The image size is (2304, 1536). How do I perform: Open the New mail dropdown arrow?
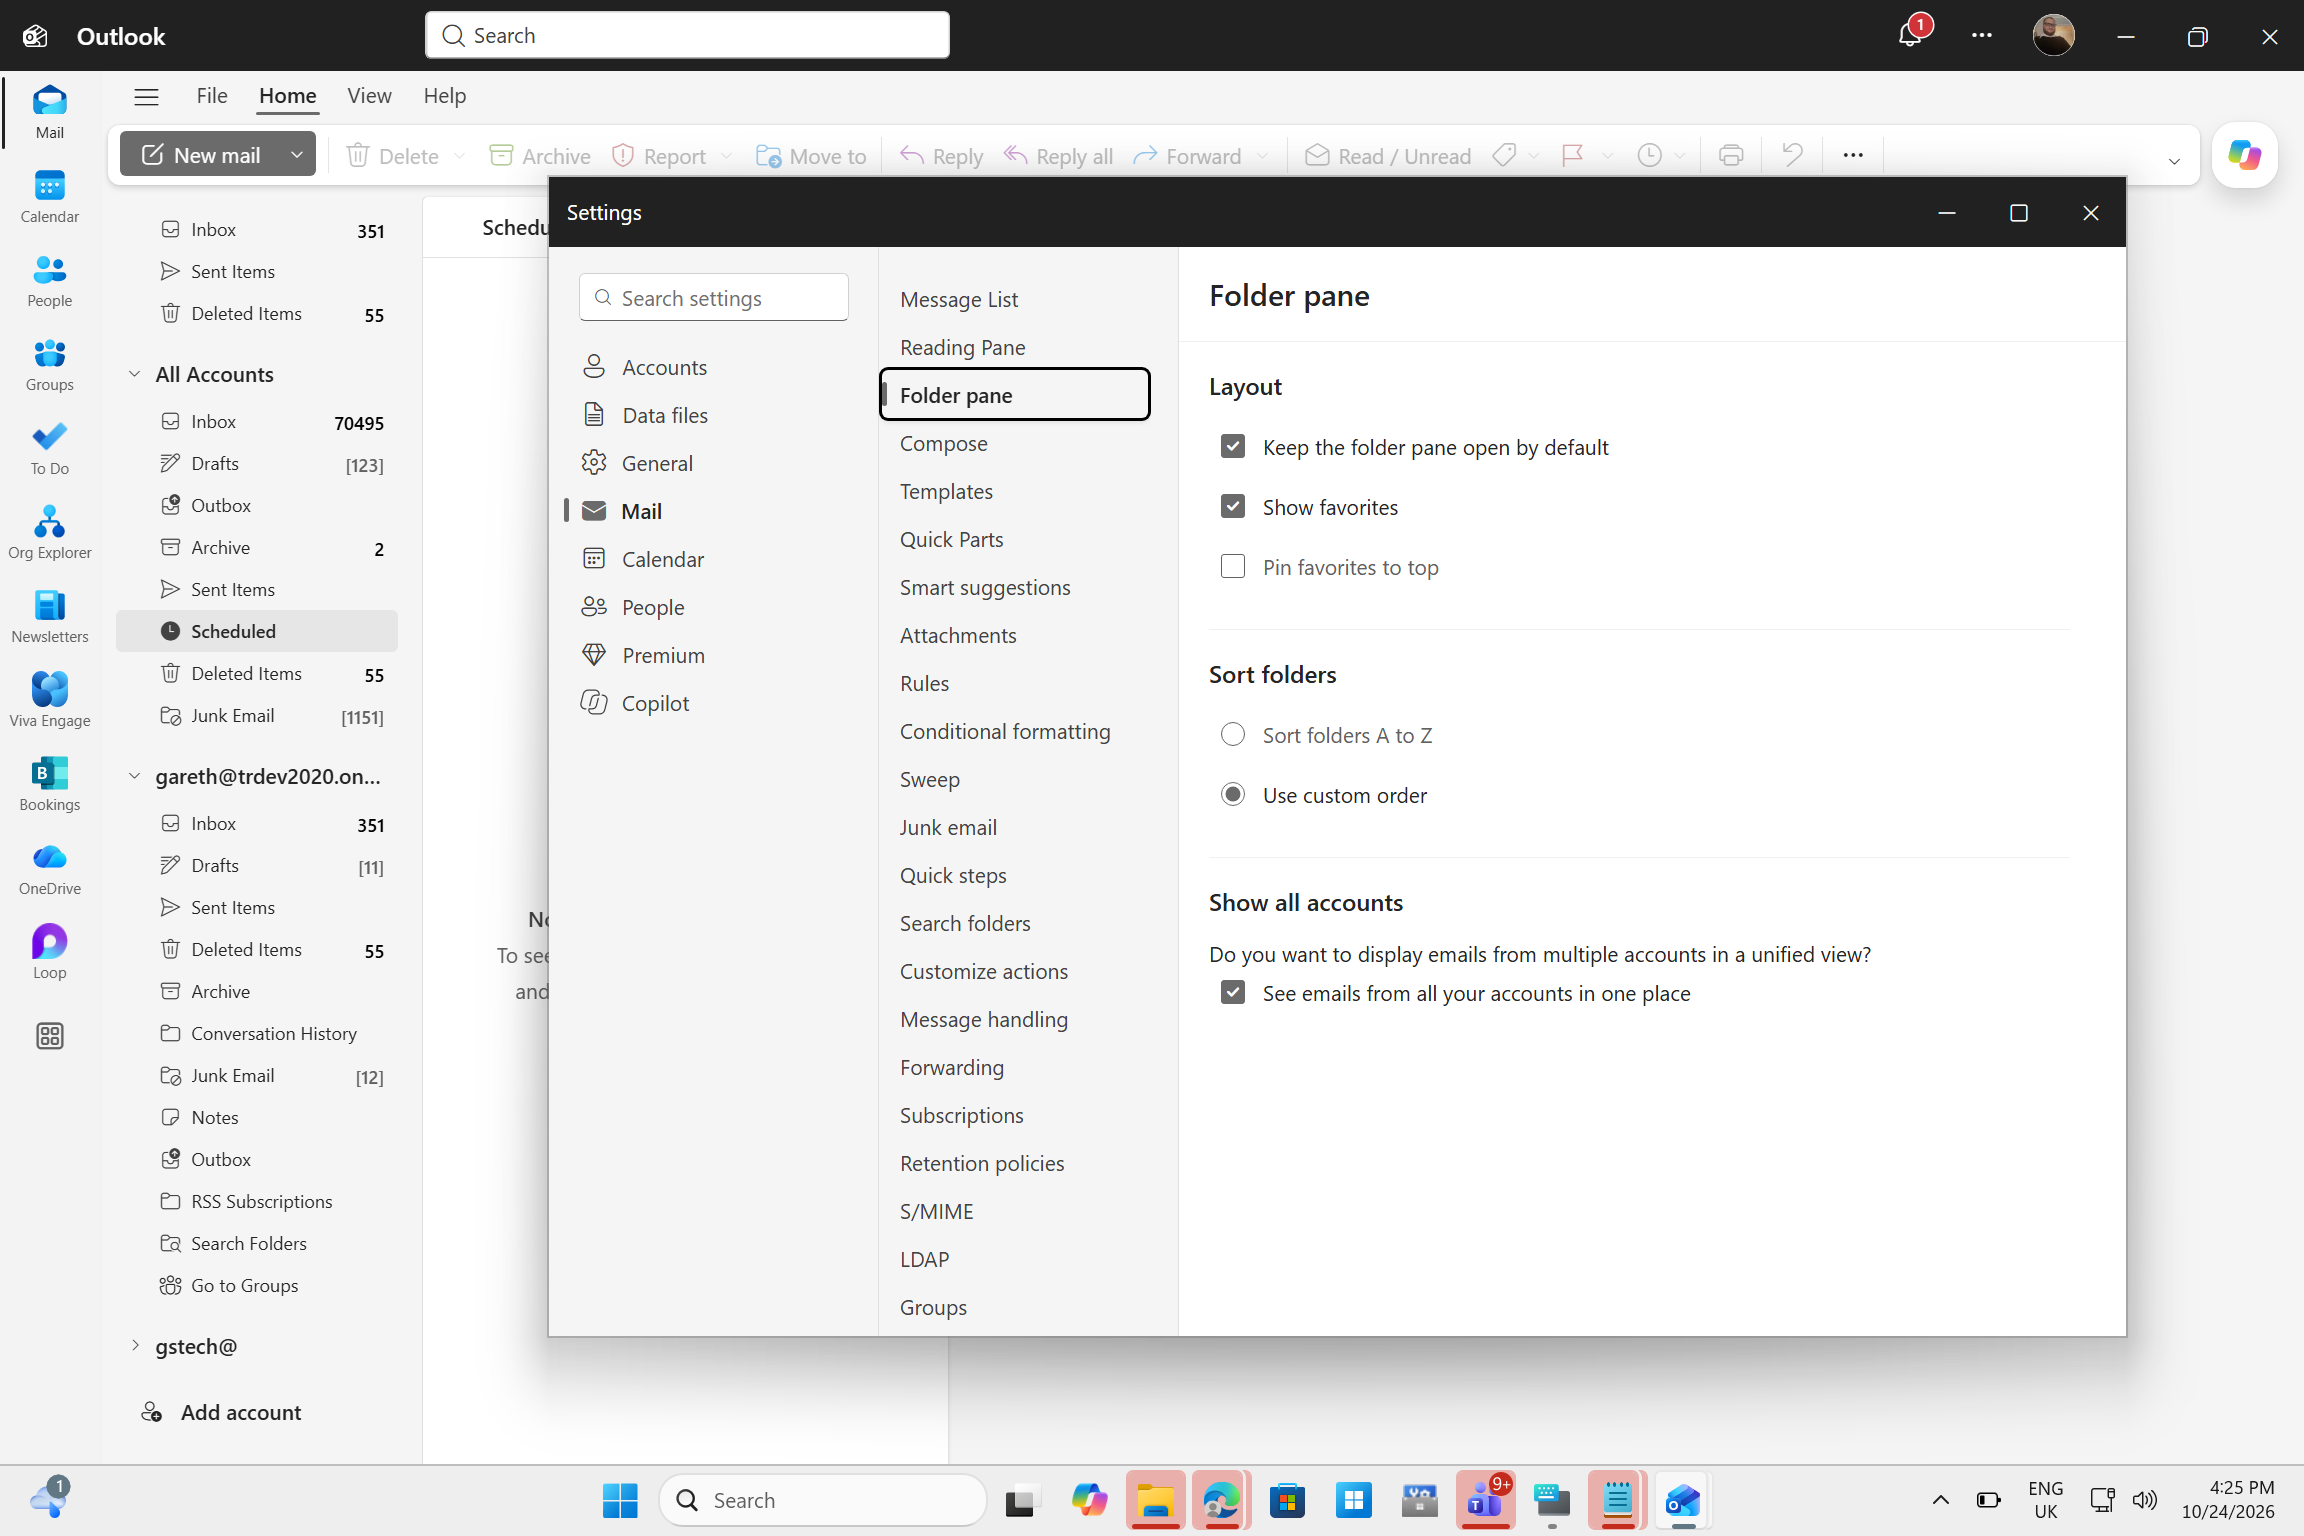pyautogui.click(x=297, y=155)
